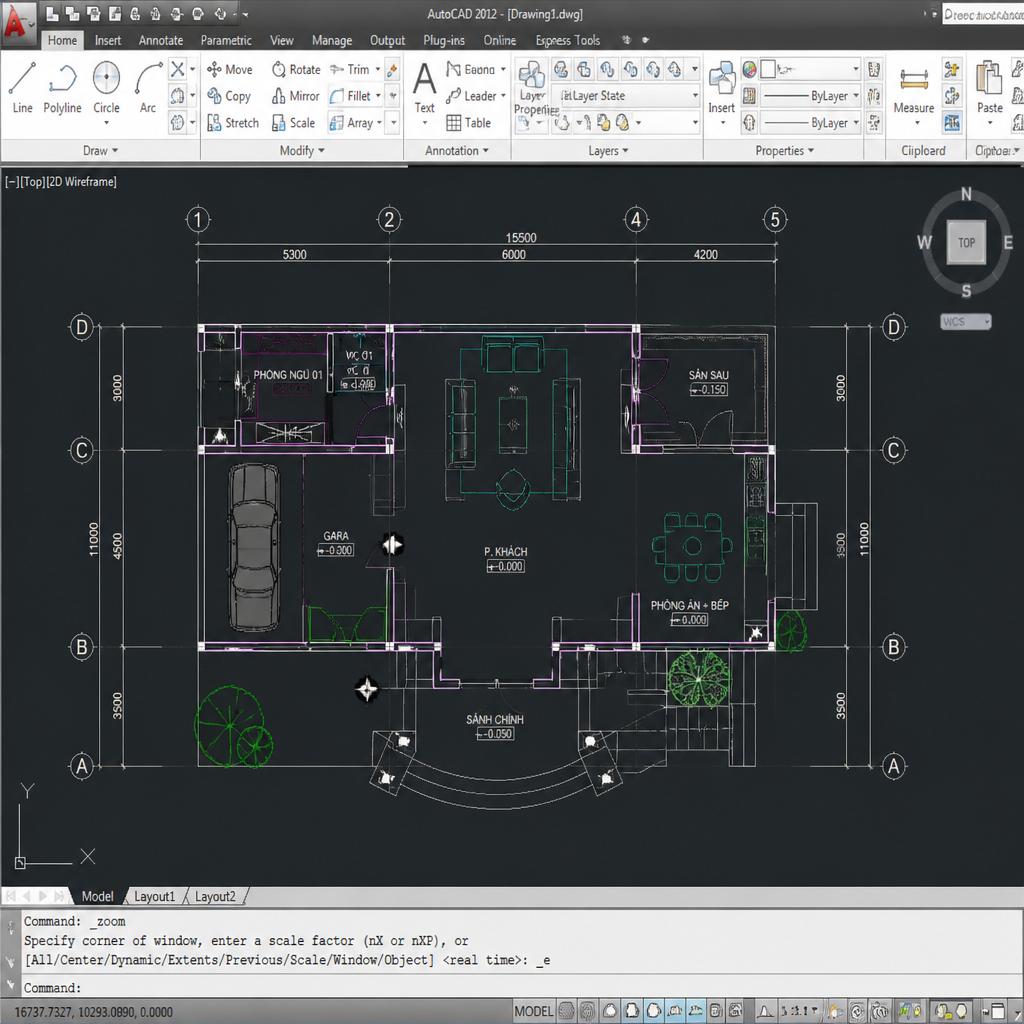Select the Arc tool
The image size is (1024, 1024).
pos(148,88)
